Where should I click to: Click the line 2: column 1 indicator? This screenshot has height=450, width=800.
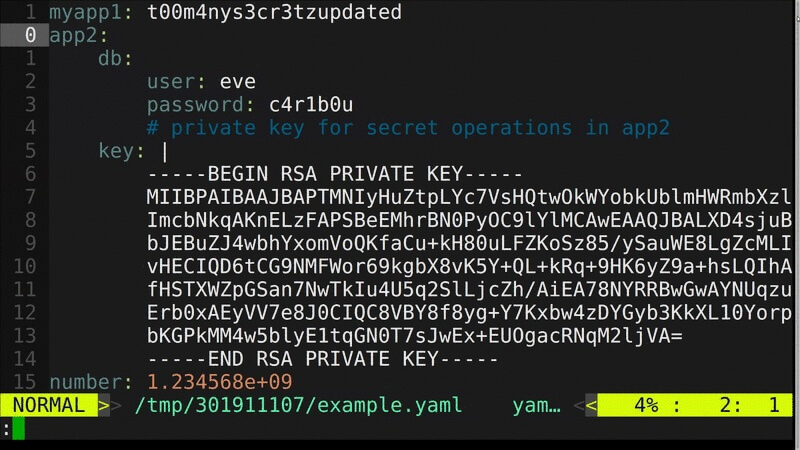click(749, 406)
